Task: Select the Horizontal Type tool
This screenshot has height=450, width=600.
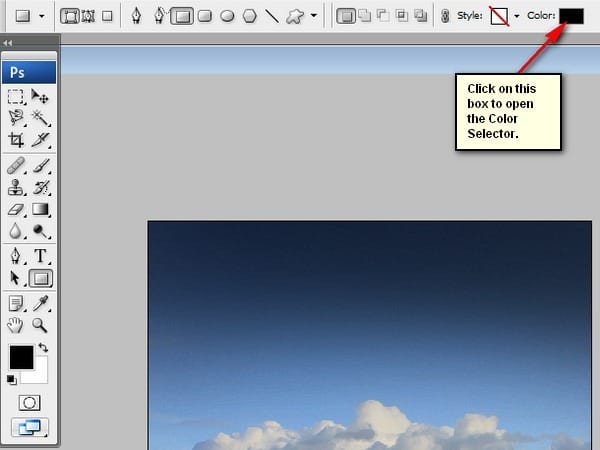Action: click(x=40, y=256)
